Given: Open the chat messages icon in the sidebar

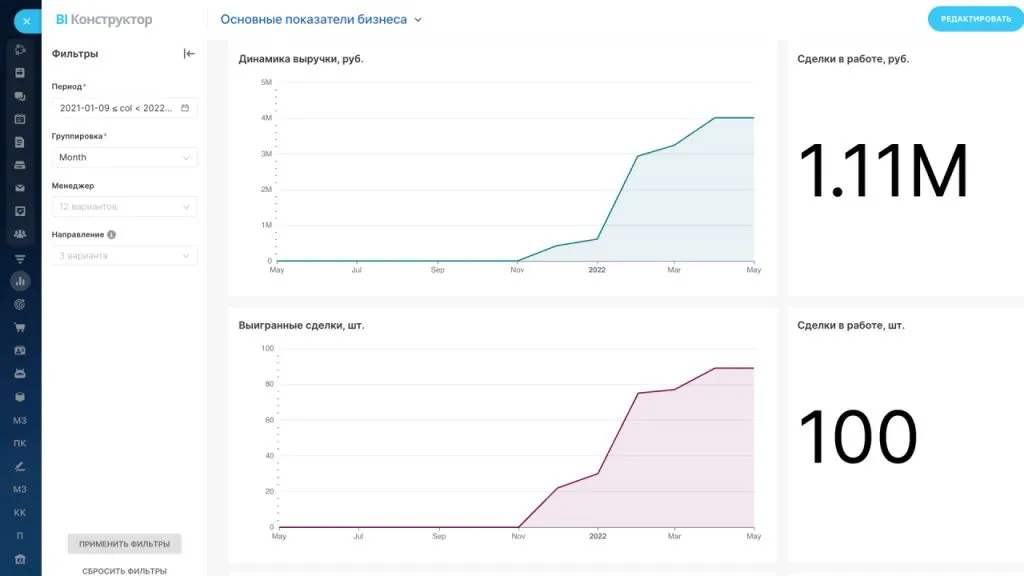Looking at the screenshot, I should (20, 96).
